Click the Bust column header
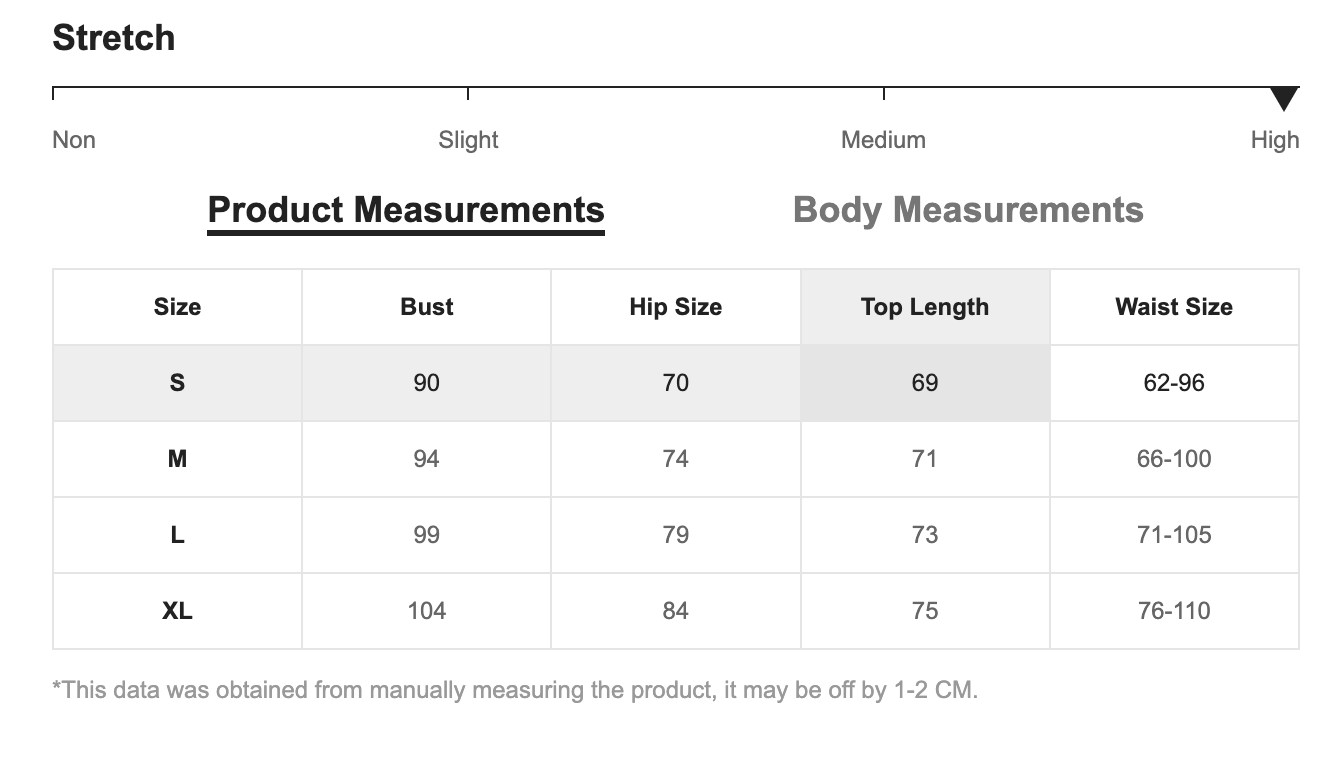Screen dimensions: 1328x766 (x=426, y=307)
